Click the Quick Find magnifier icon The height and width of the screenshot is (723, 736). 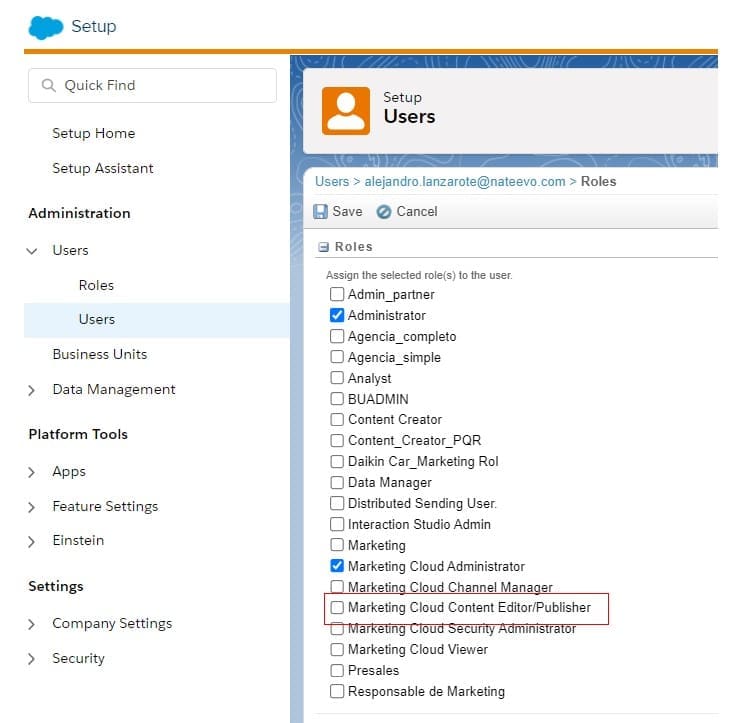48,86
